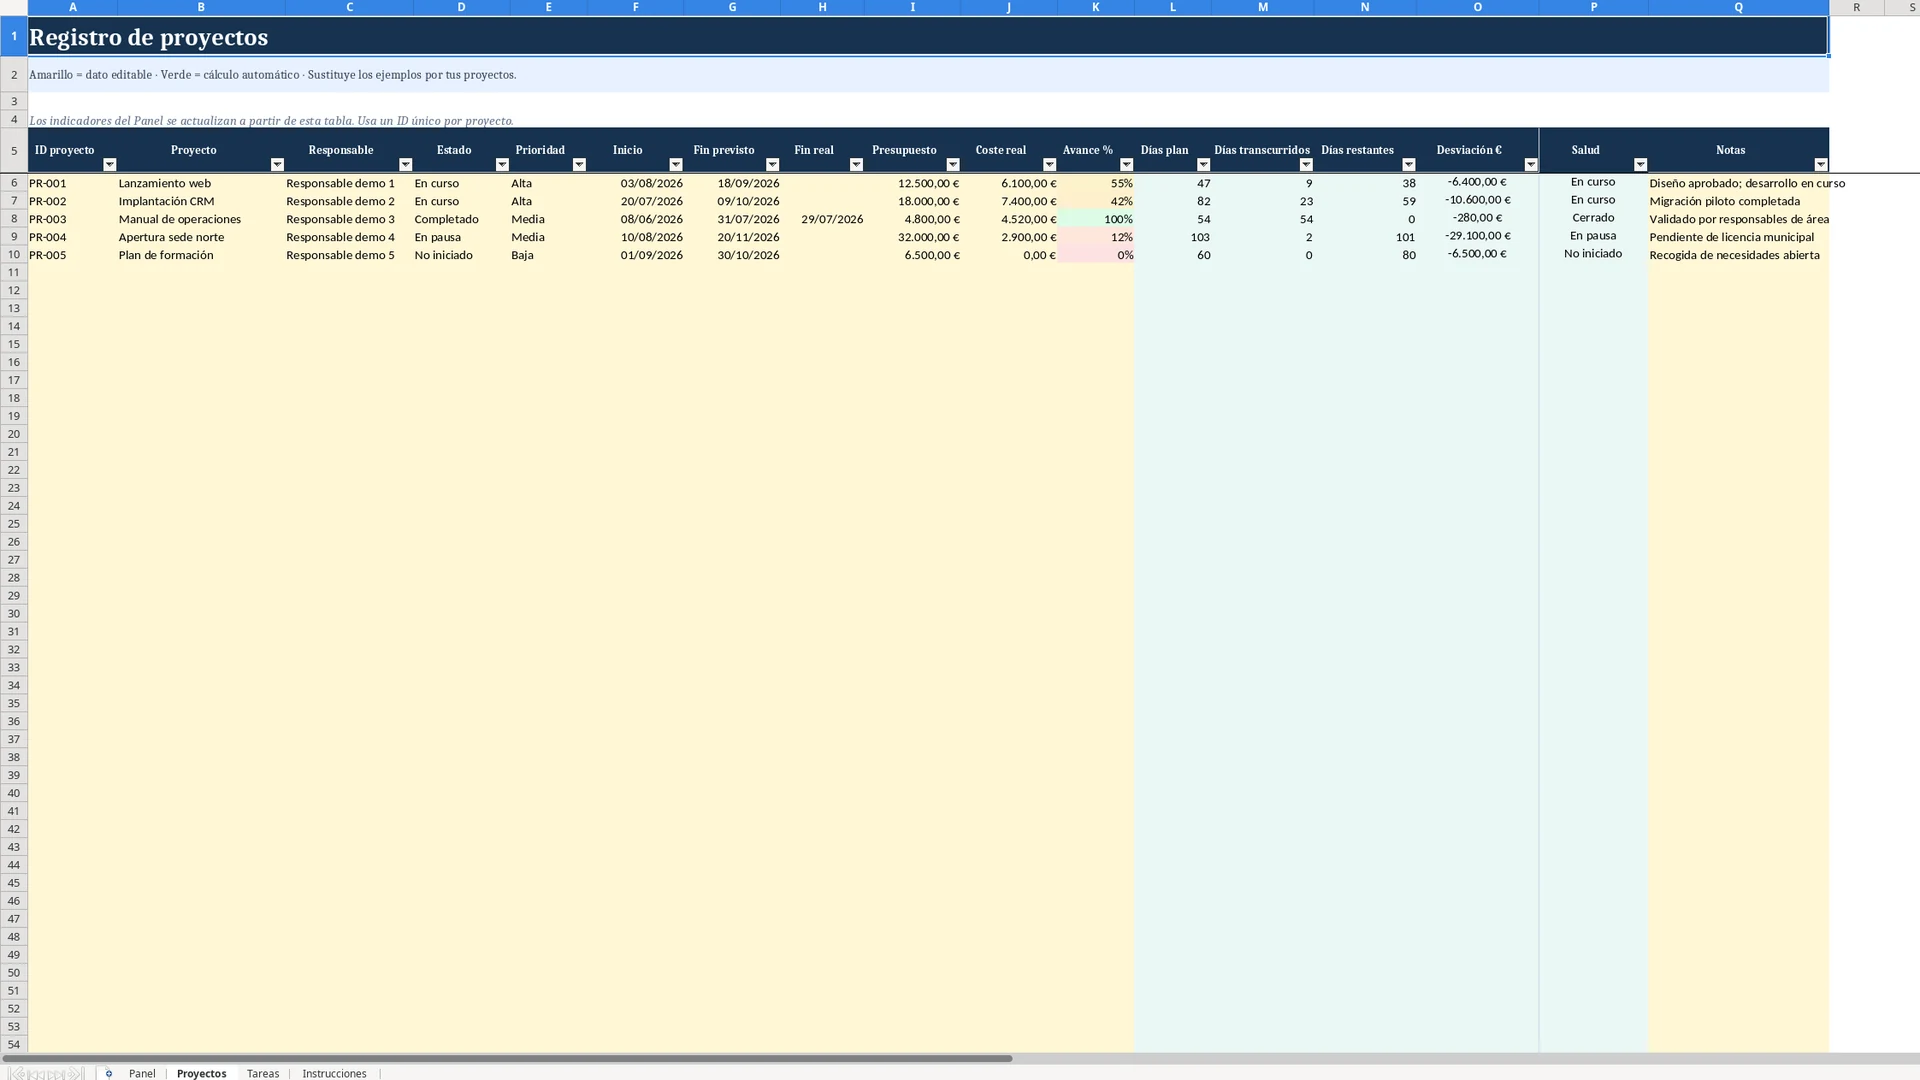Switch to the Tareas sheet tab

263,1073
